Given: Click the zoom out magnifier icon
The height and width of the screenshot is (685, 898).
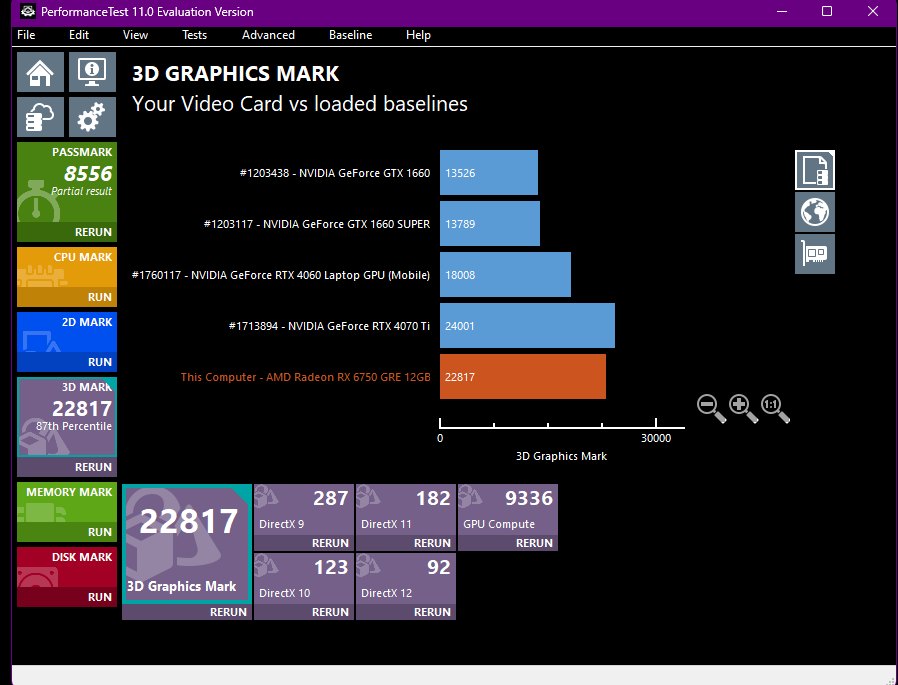Looking at the screenshot, I should pyautogui.click(x=711, y=408).
